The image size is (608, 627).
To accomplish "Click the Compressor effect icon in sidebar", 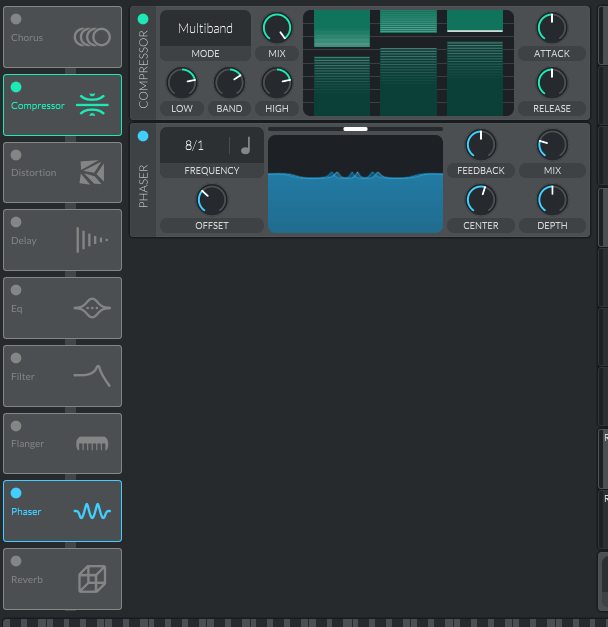I will [x=92, y=105].
